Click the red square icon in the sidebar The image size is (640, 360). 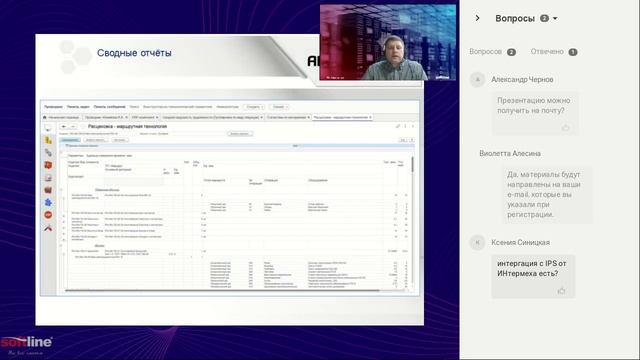[x=48, y=165]
